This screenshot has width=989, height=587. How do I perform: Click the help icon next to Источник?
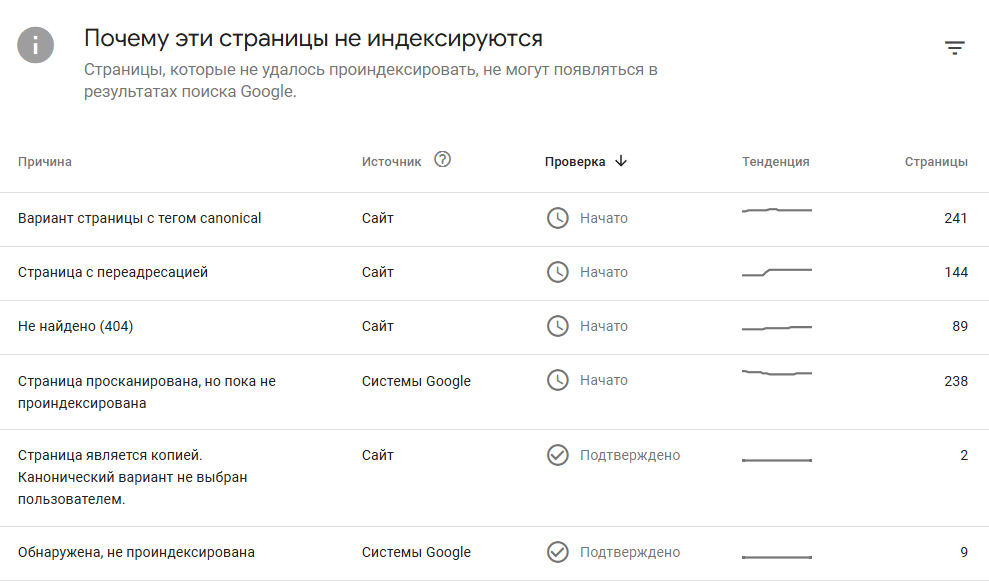[443, 160]
